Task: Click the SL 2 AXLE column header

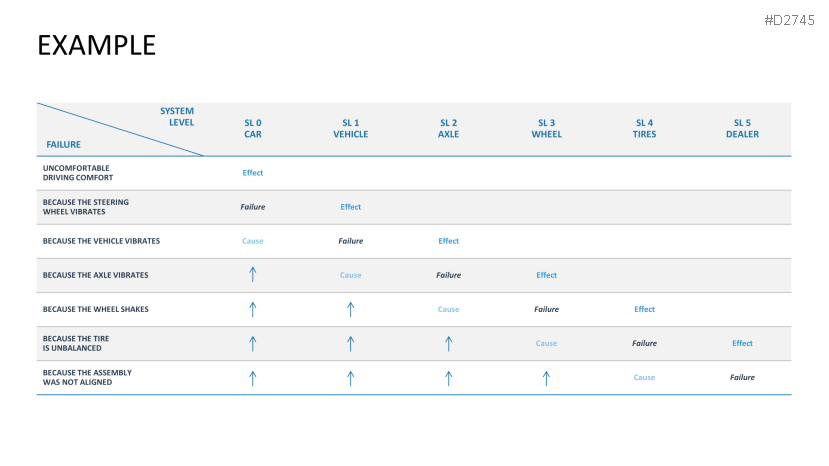Action: [x=448, y=129]
